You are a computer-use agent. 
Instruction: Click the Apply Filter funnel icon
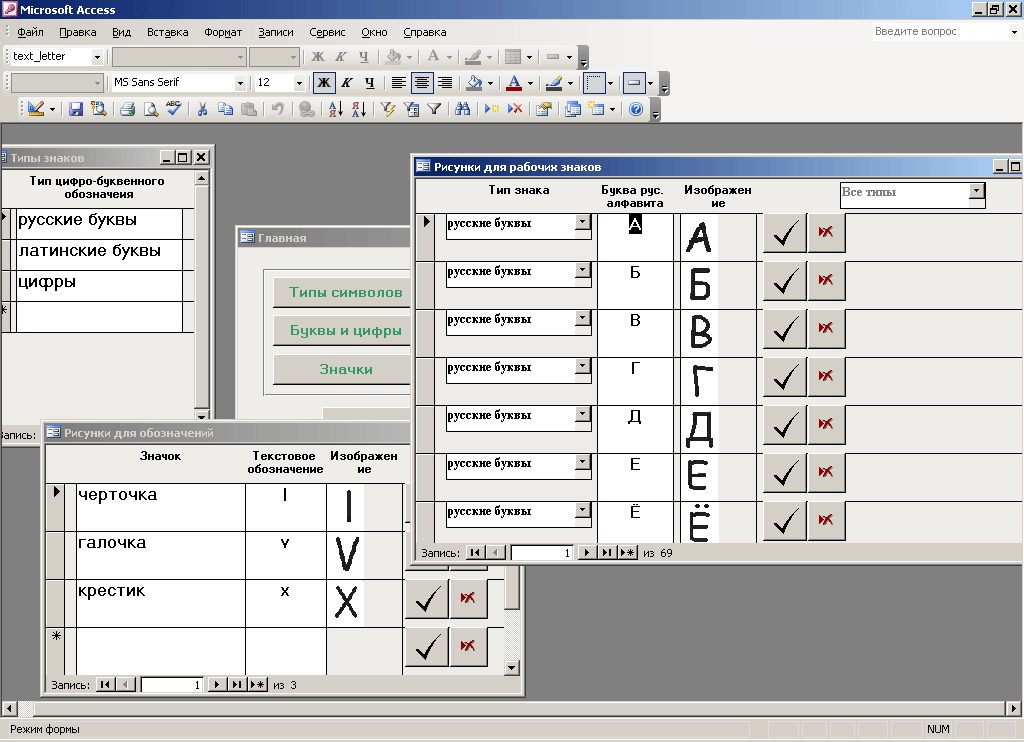435,109
